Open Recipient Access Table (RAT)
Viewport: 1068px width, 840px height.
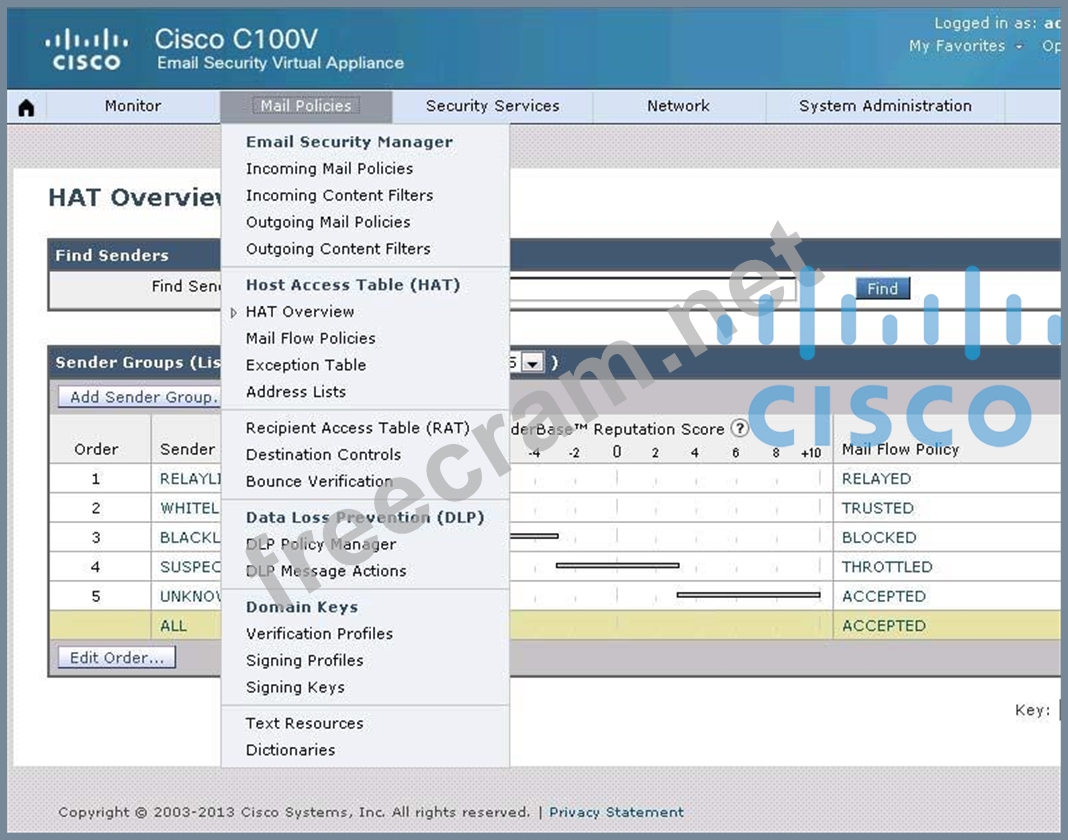pyautogui.click(x=357, y=428)
